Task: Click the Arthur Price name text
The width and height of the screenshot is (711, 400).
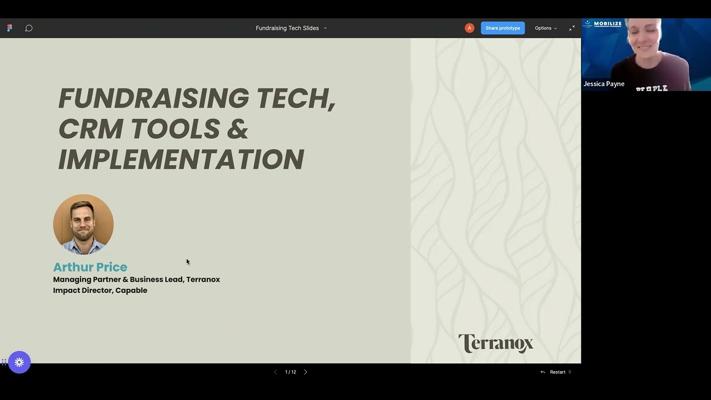Action: click(x=90, y=267)
